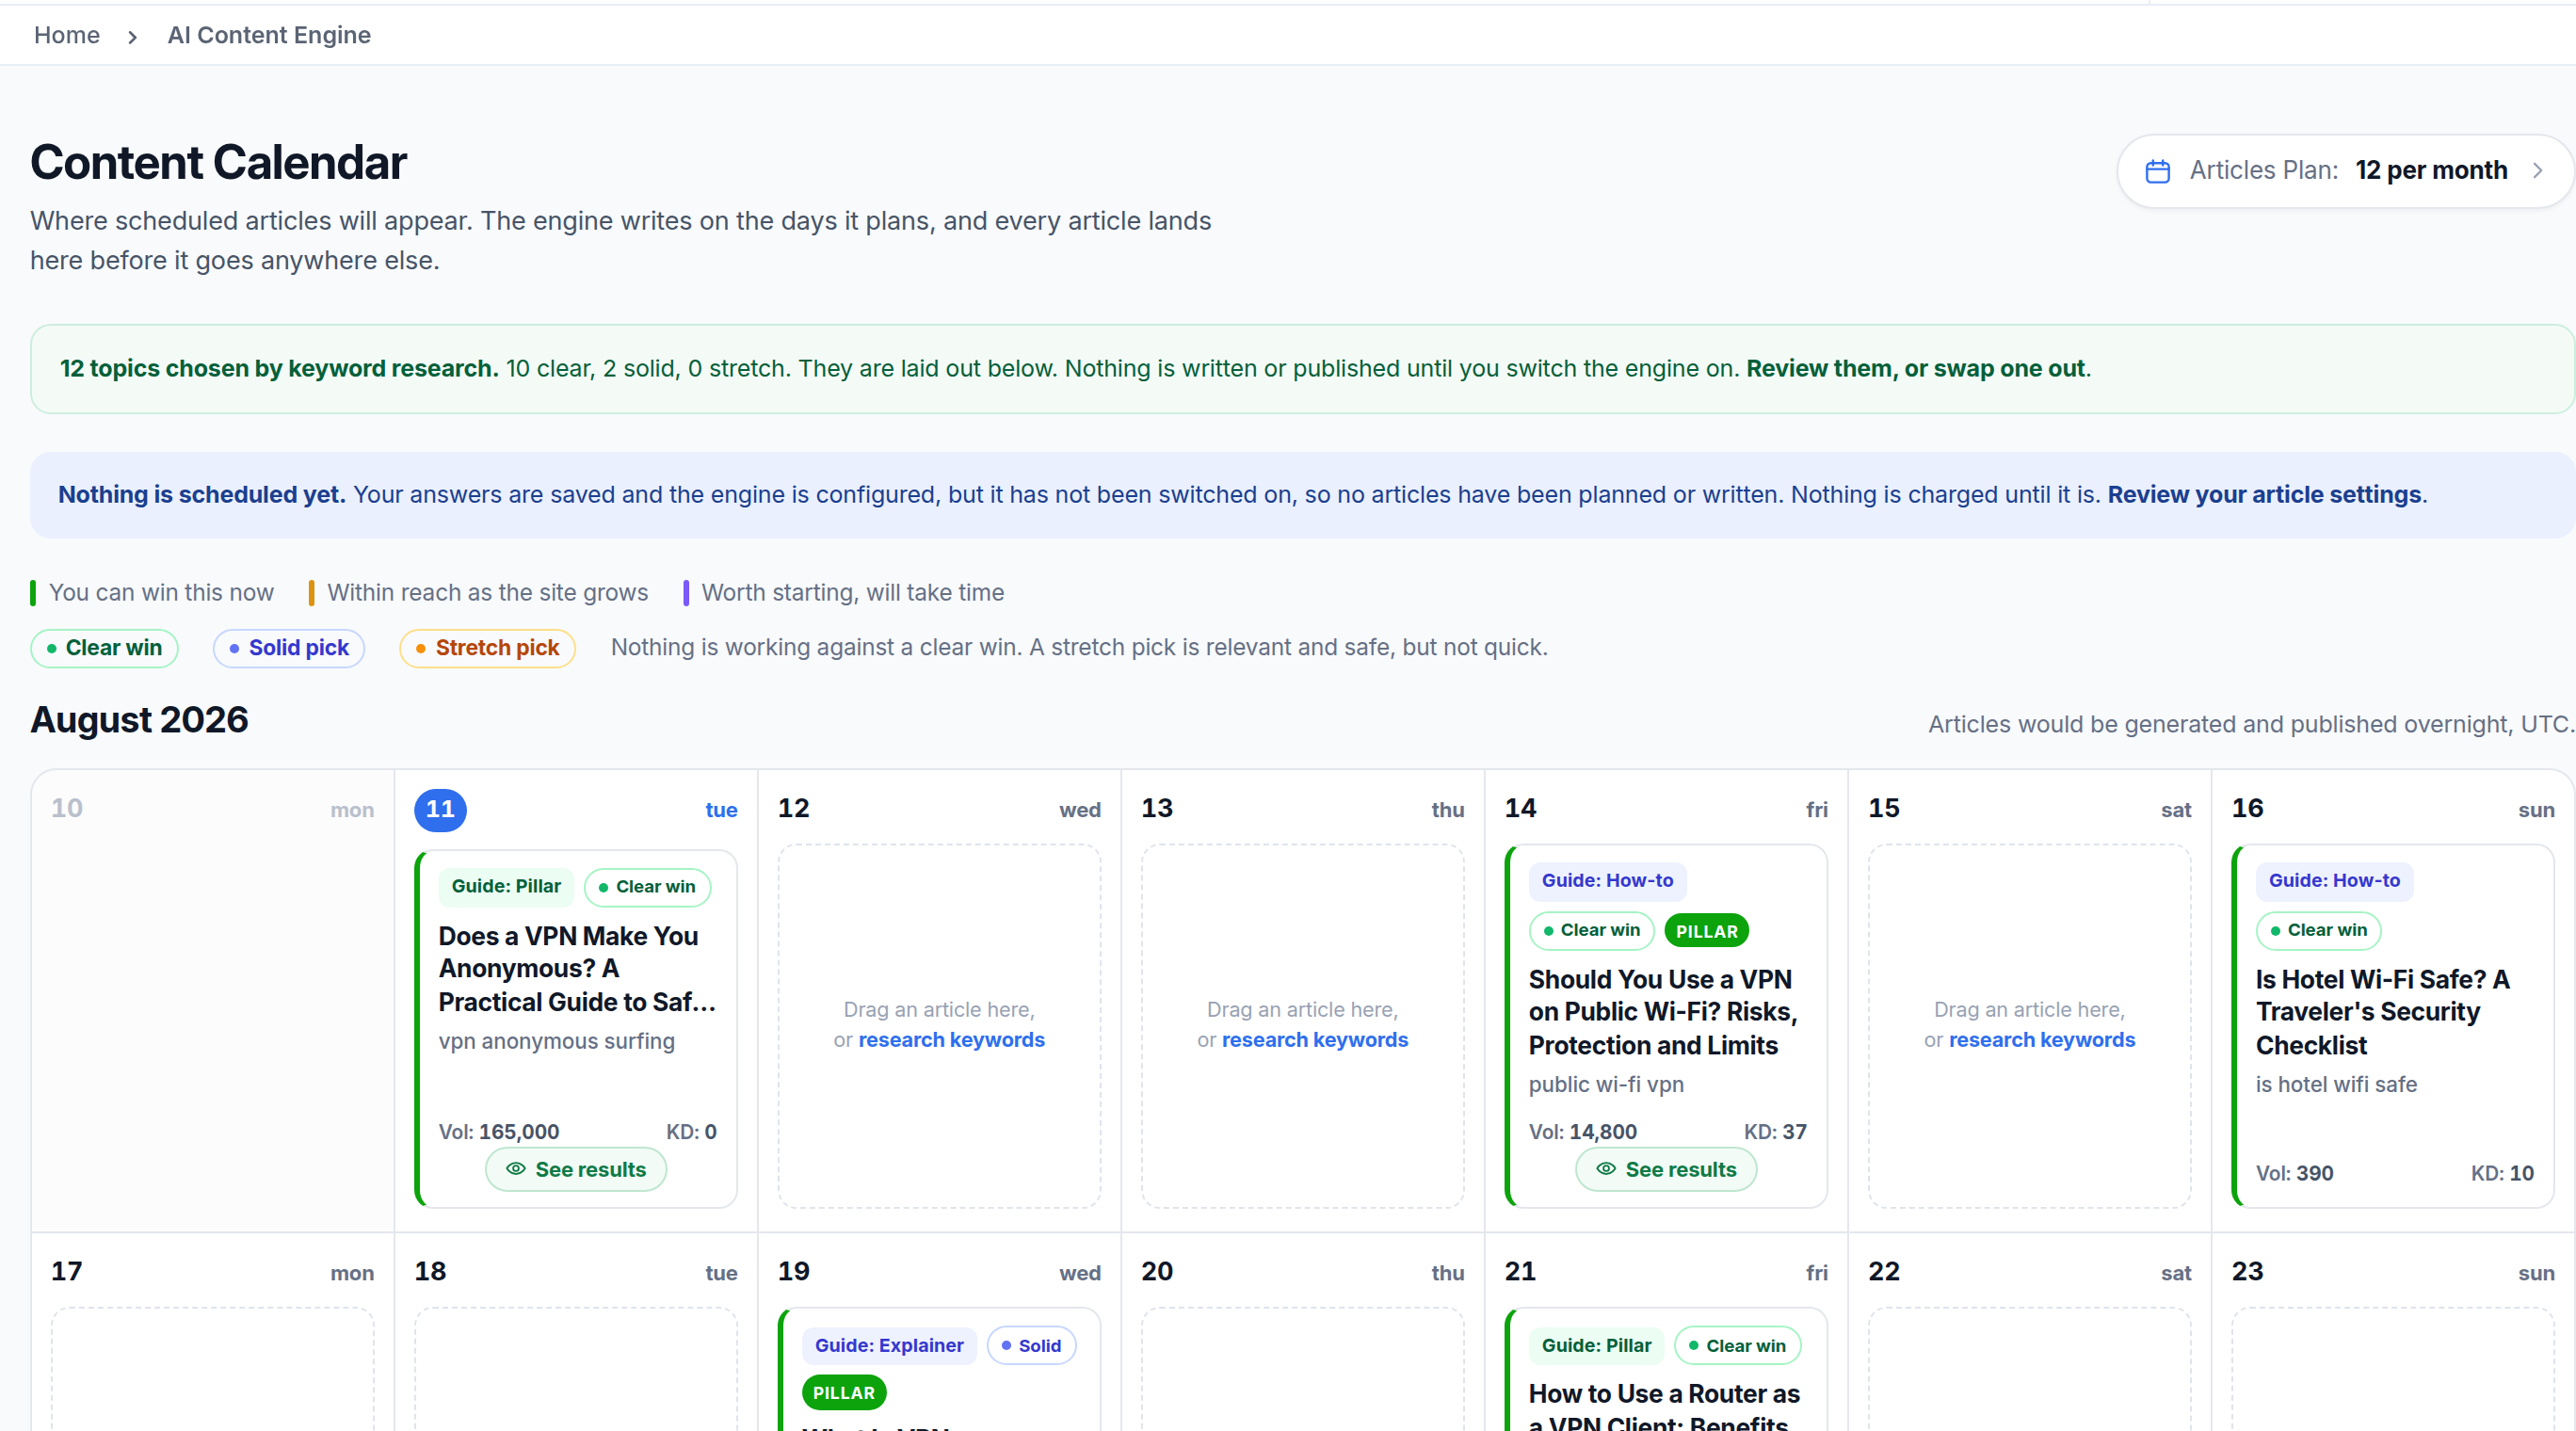Select the Stretch pick legend pill

click(487, 648)
